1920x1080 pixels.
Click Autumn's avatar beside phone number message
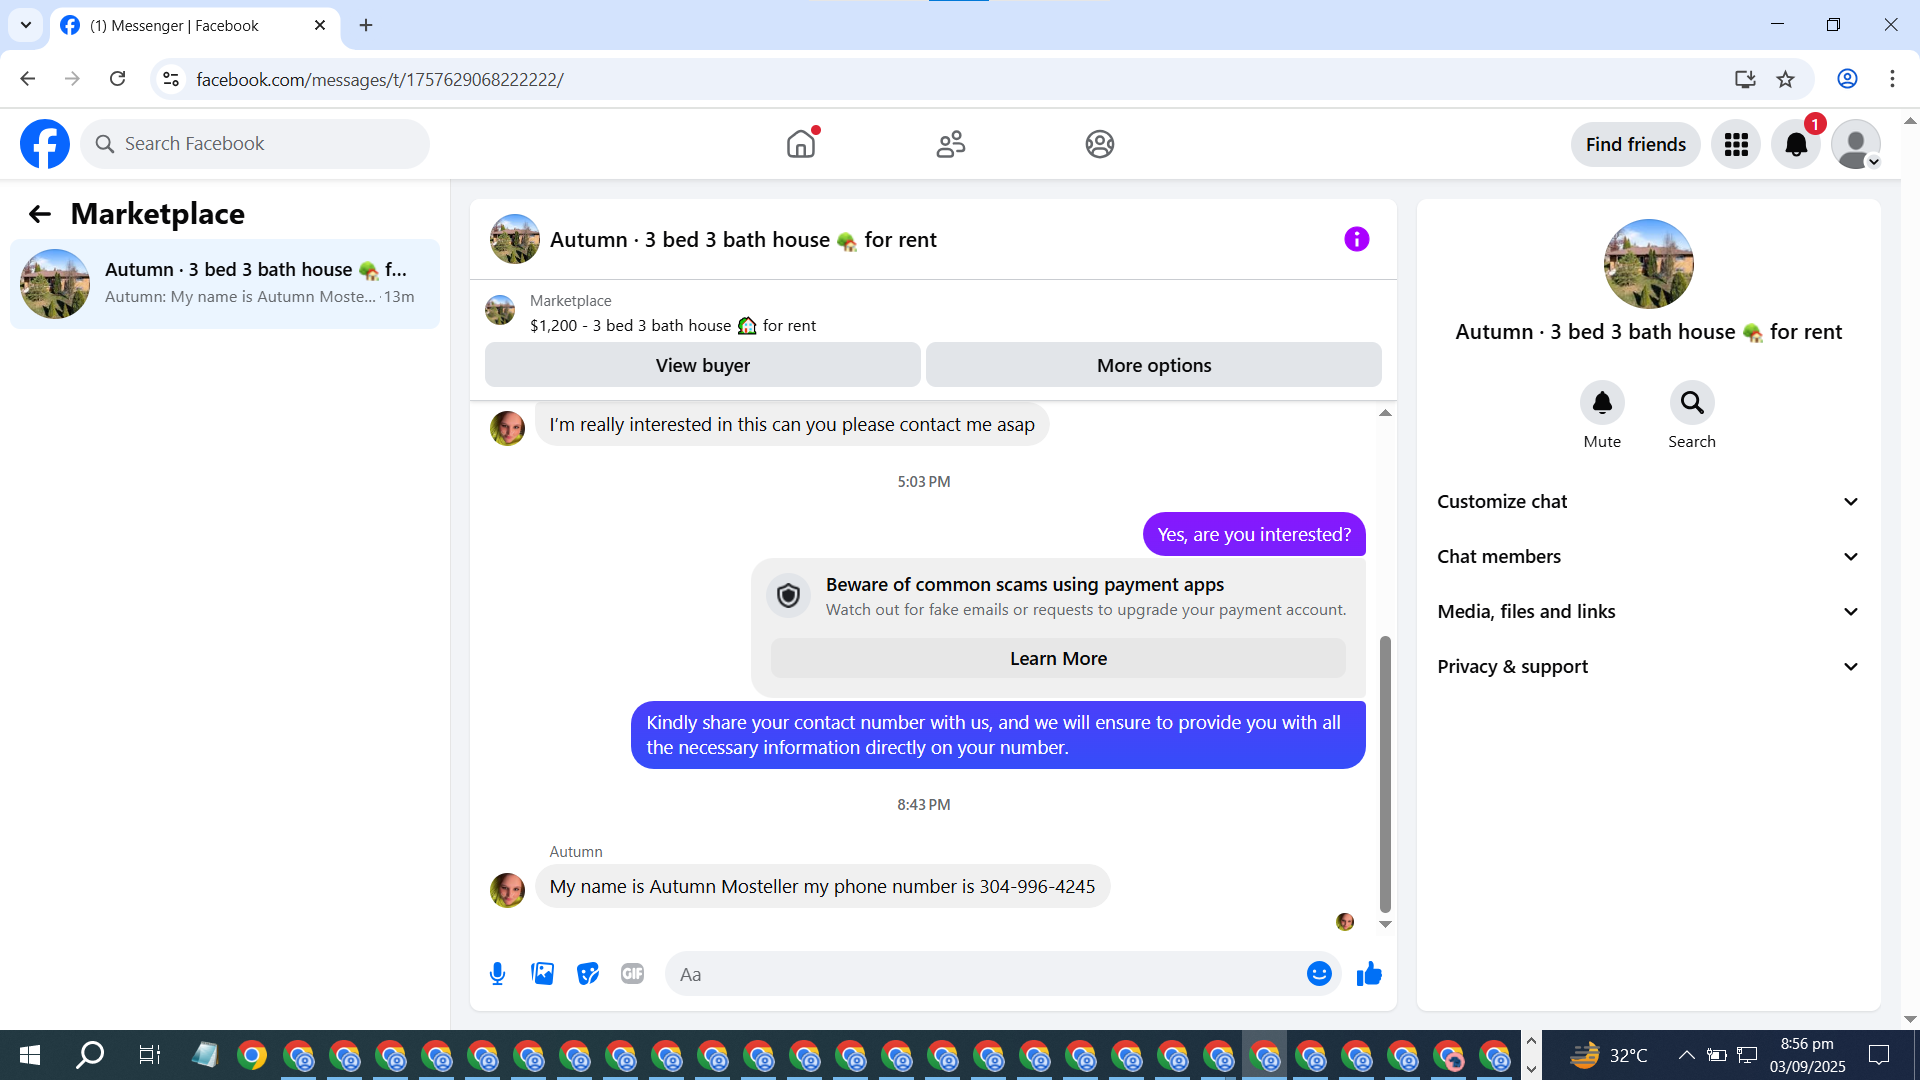point(507,890)
